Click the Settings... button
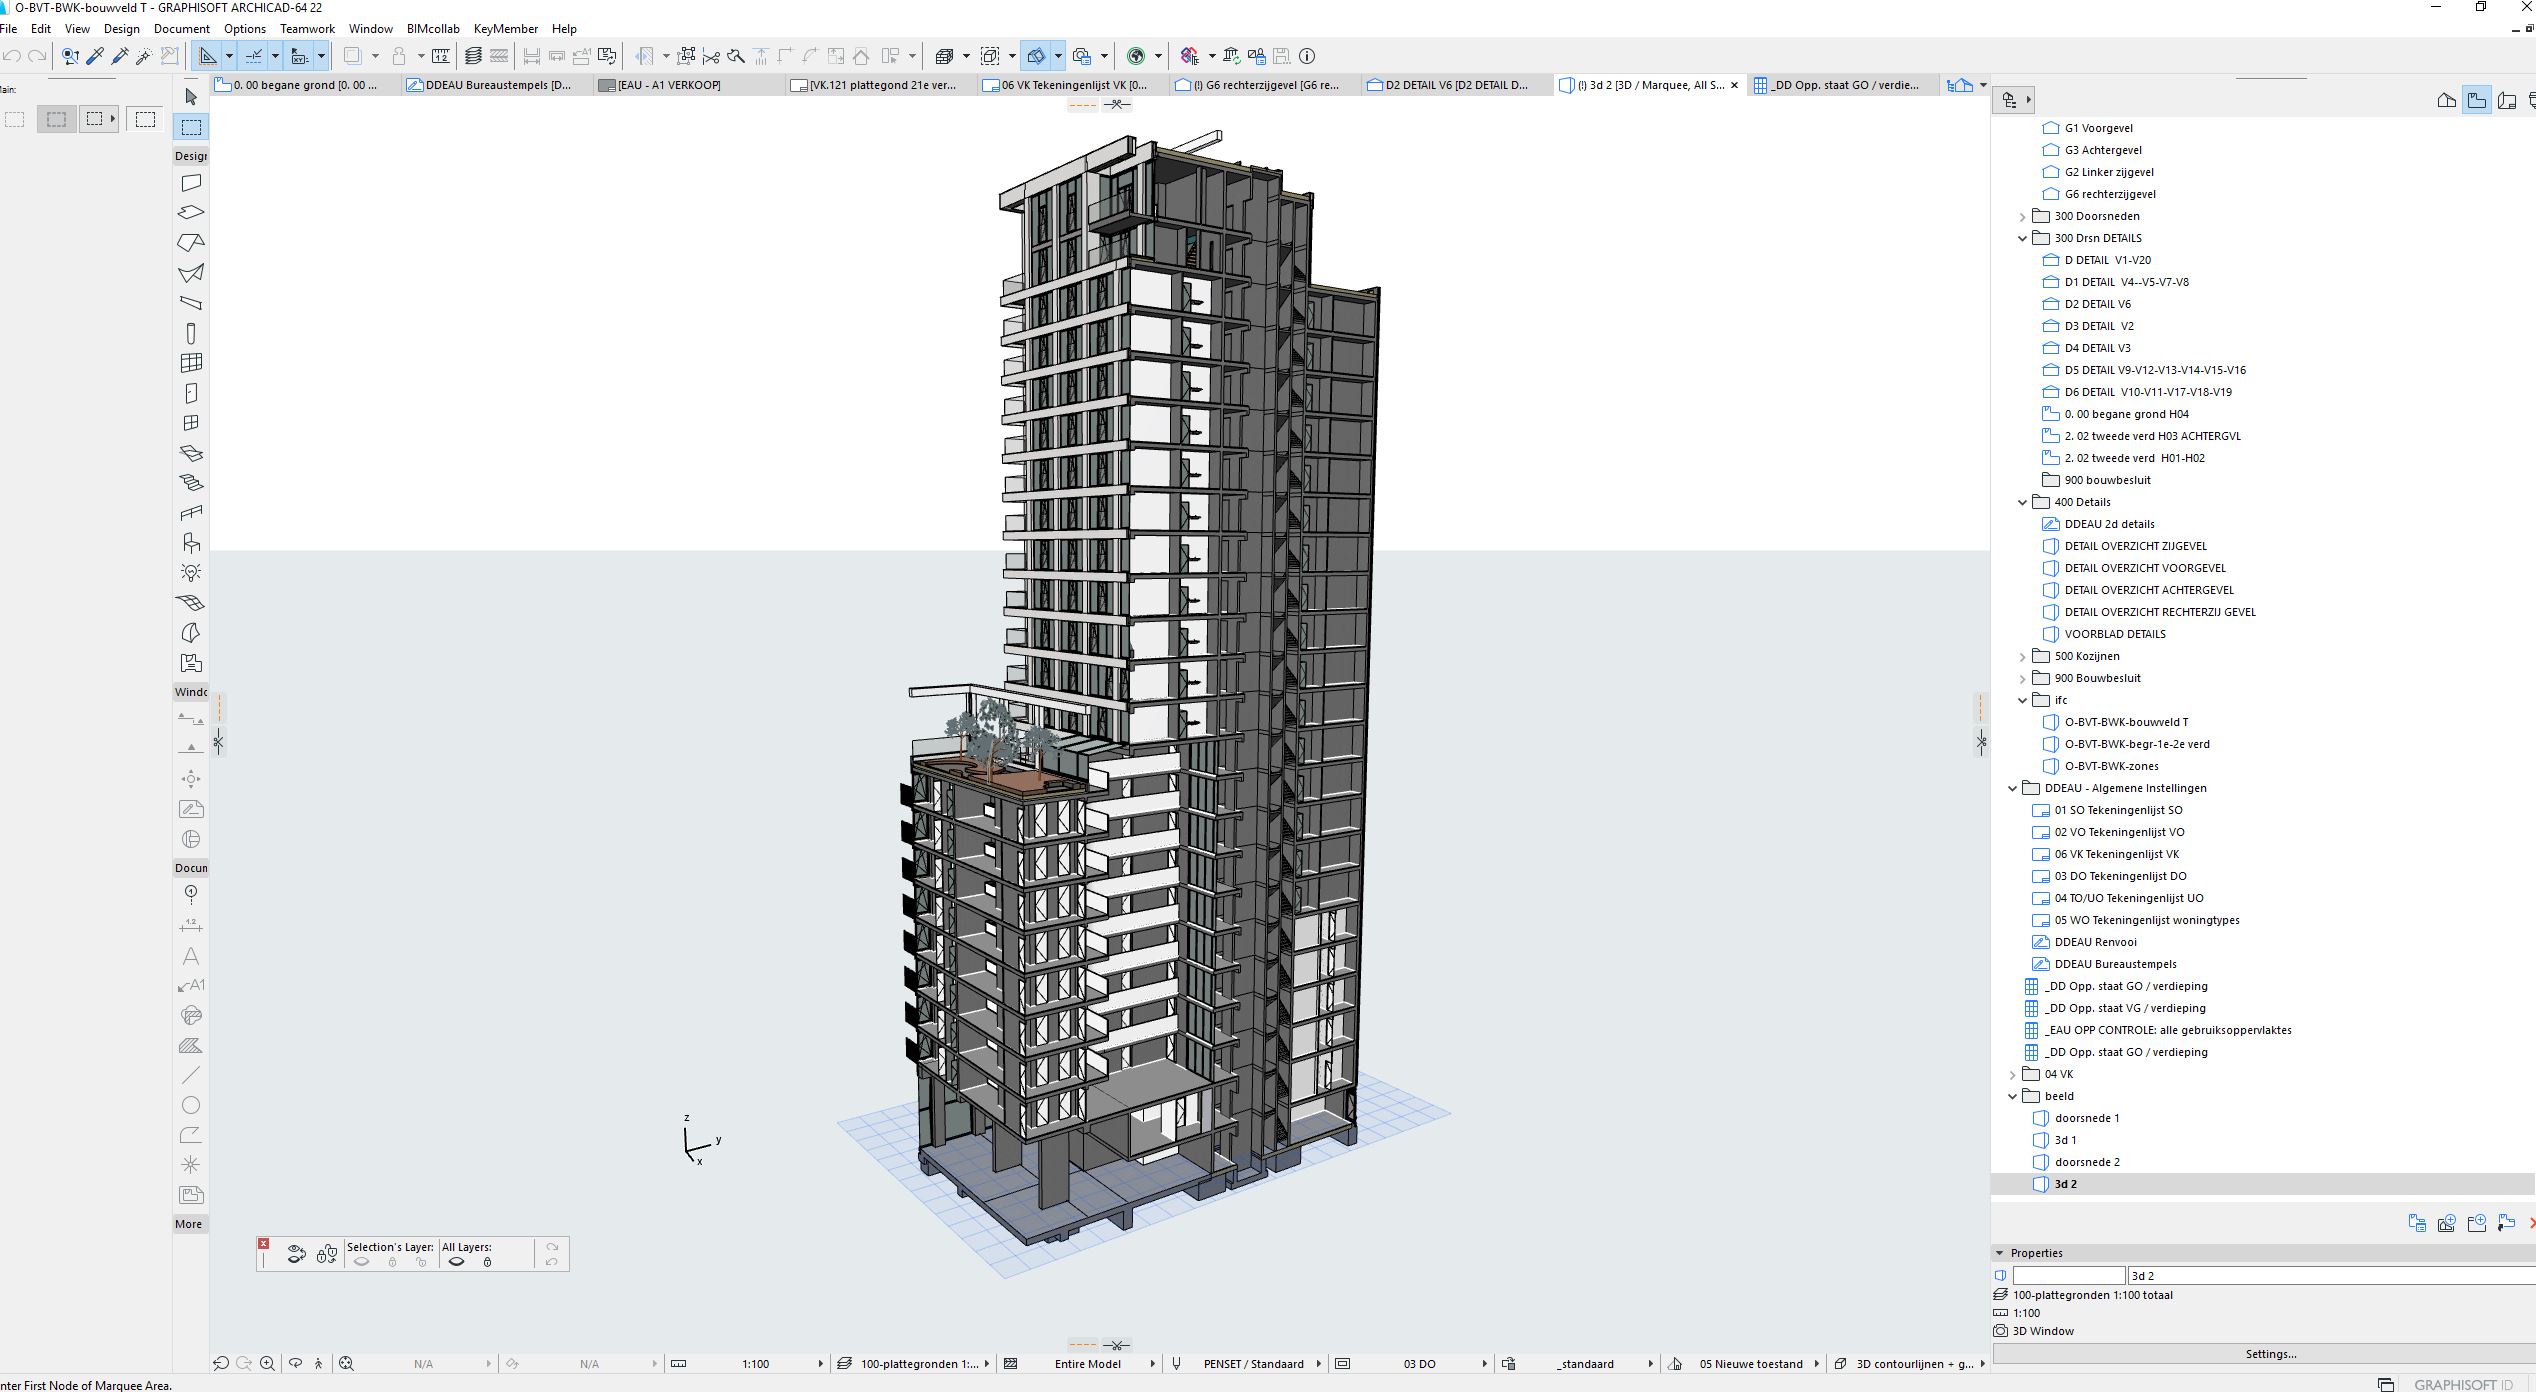This screenshot has height=1392, width=2536. [x=2270, y=1354]
